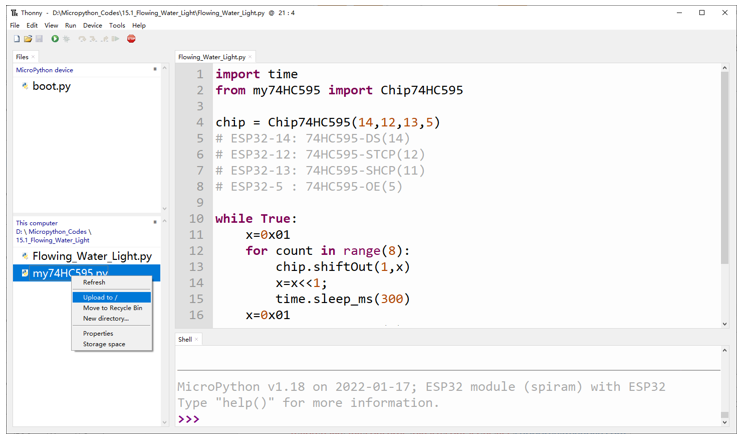Image resolution: width=744 pixels, height=440 pixels.
Task: Click the Resume debug icon
Action: [x=115, y=39]
